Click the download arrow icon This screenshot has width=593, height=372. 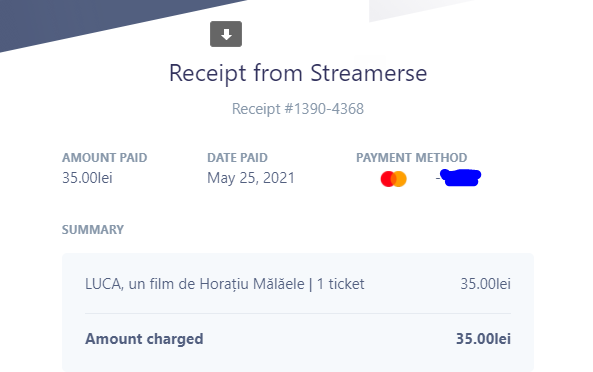click(x=226, y=34)
